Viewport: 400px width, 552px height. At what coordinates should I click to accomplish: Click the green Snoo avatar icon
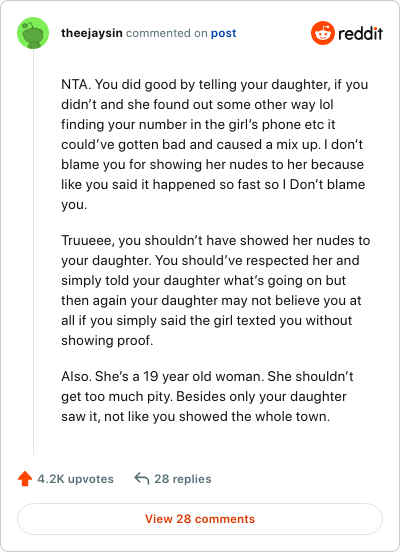[33, 33]
